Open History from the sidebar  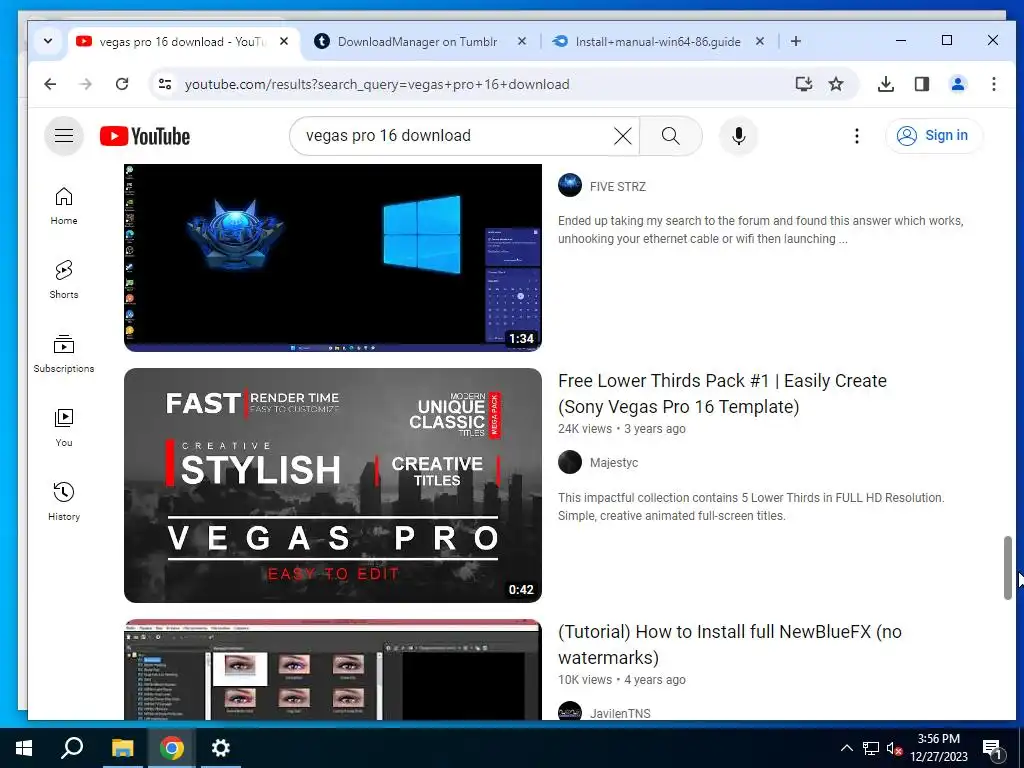(64, 502)
